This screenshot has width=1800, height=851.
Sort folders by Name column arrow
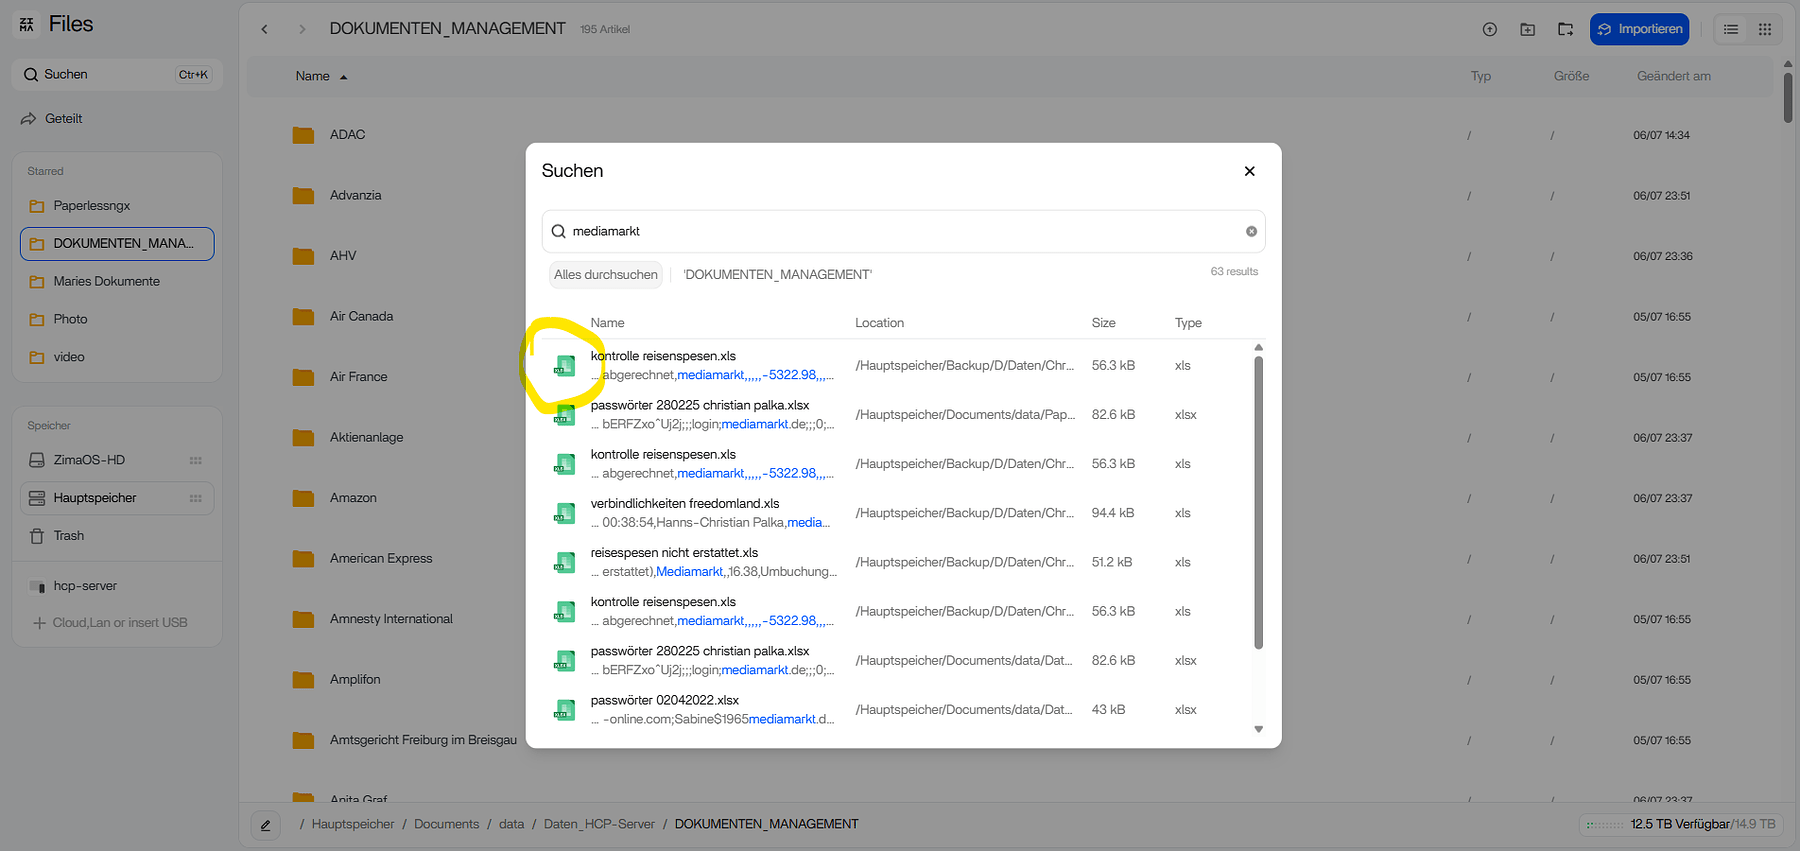point(343,77)
